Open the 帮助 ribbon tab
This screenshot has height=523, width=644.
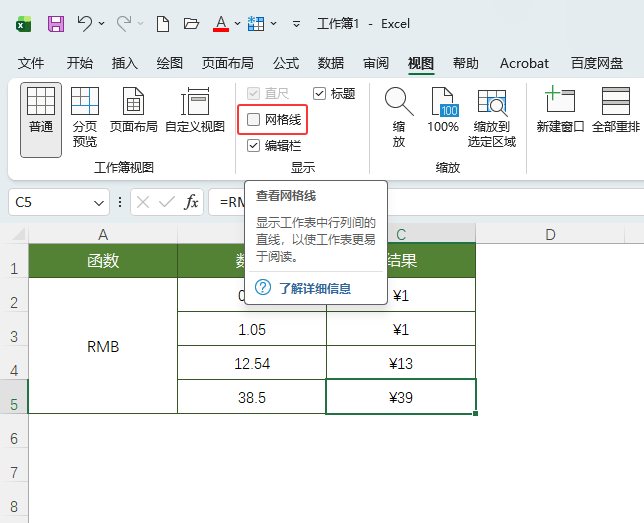pyautogui.click(x=466, y=63)
